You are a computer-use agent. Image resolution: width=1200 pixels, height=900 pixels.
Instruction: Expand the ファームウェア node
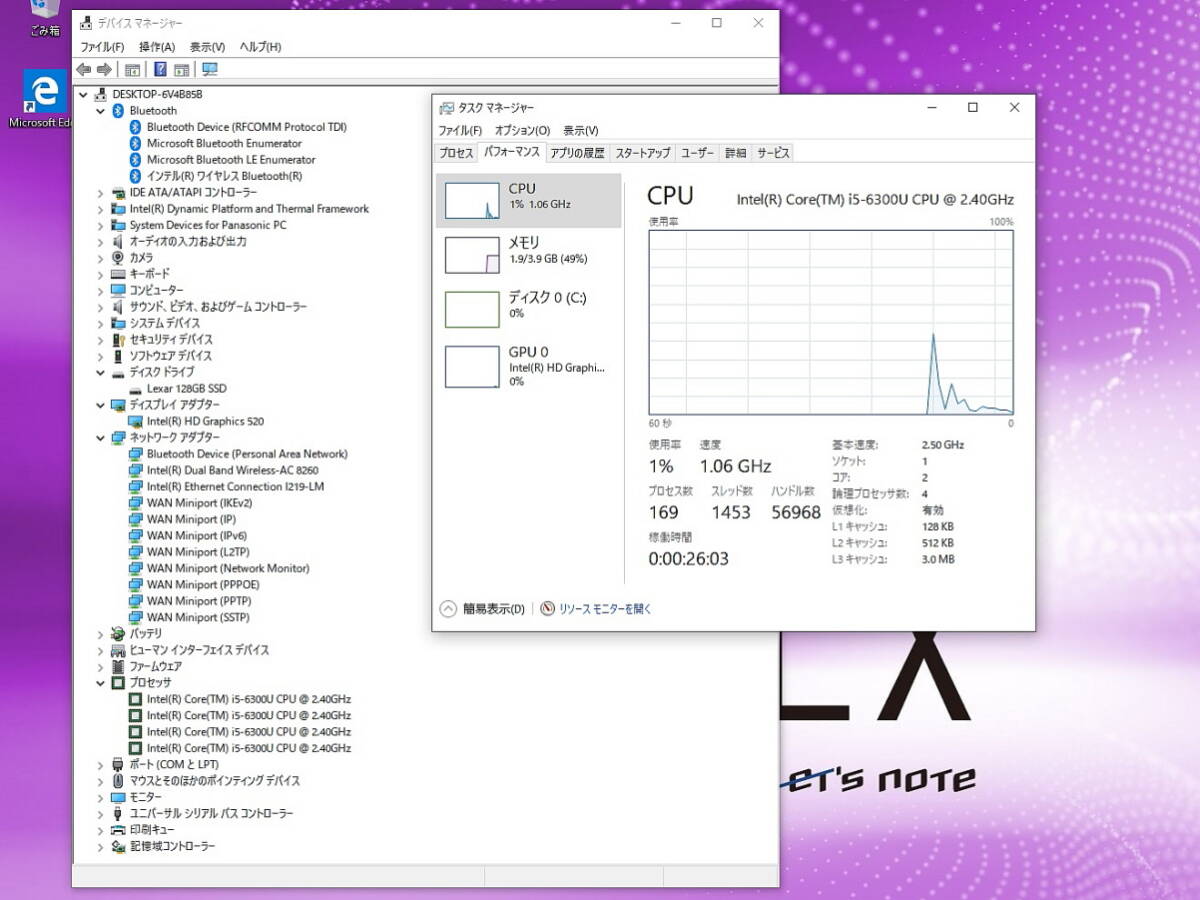[x=100, y=666]
